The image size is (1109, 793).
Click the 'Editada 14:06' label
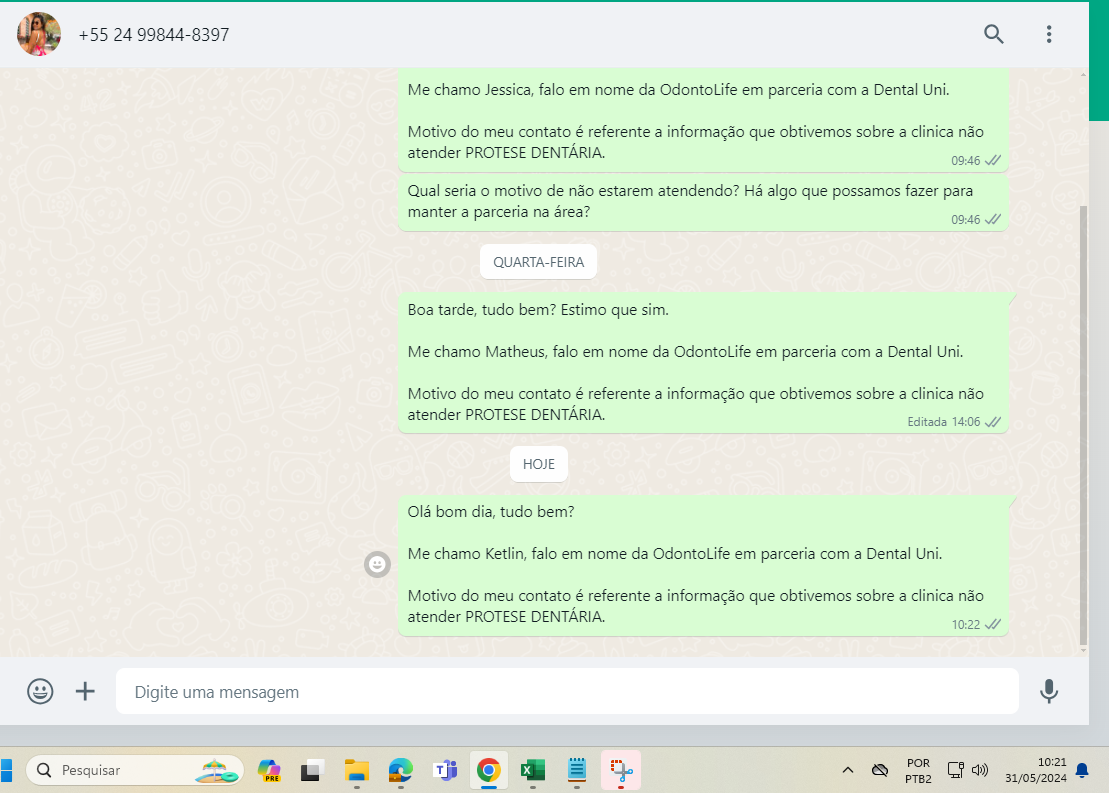click(x=943, y=422)
